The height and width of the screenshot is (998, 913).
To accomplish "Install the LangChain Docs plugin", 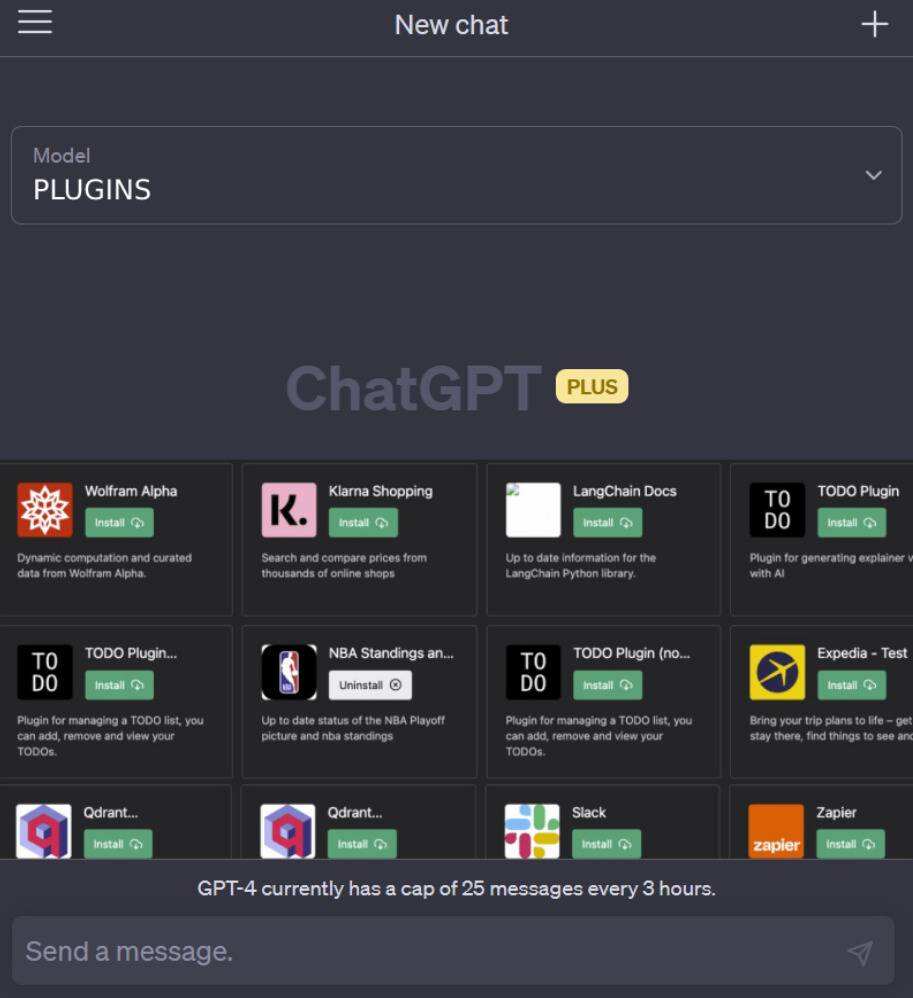I will coord(607,523).
